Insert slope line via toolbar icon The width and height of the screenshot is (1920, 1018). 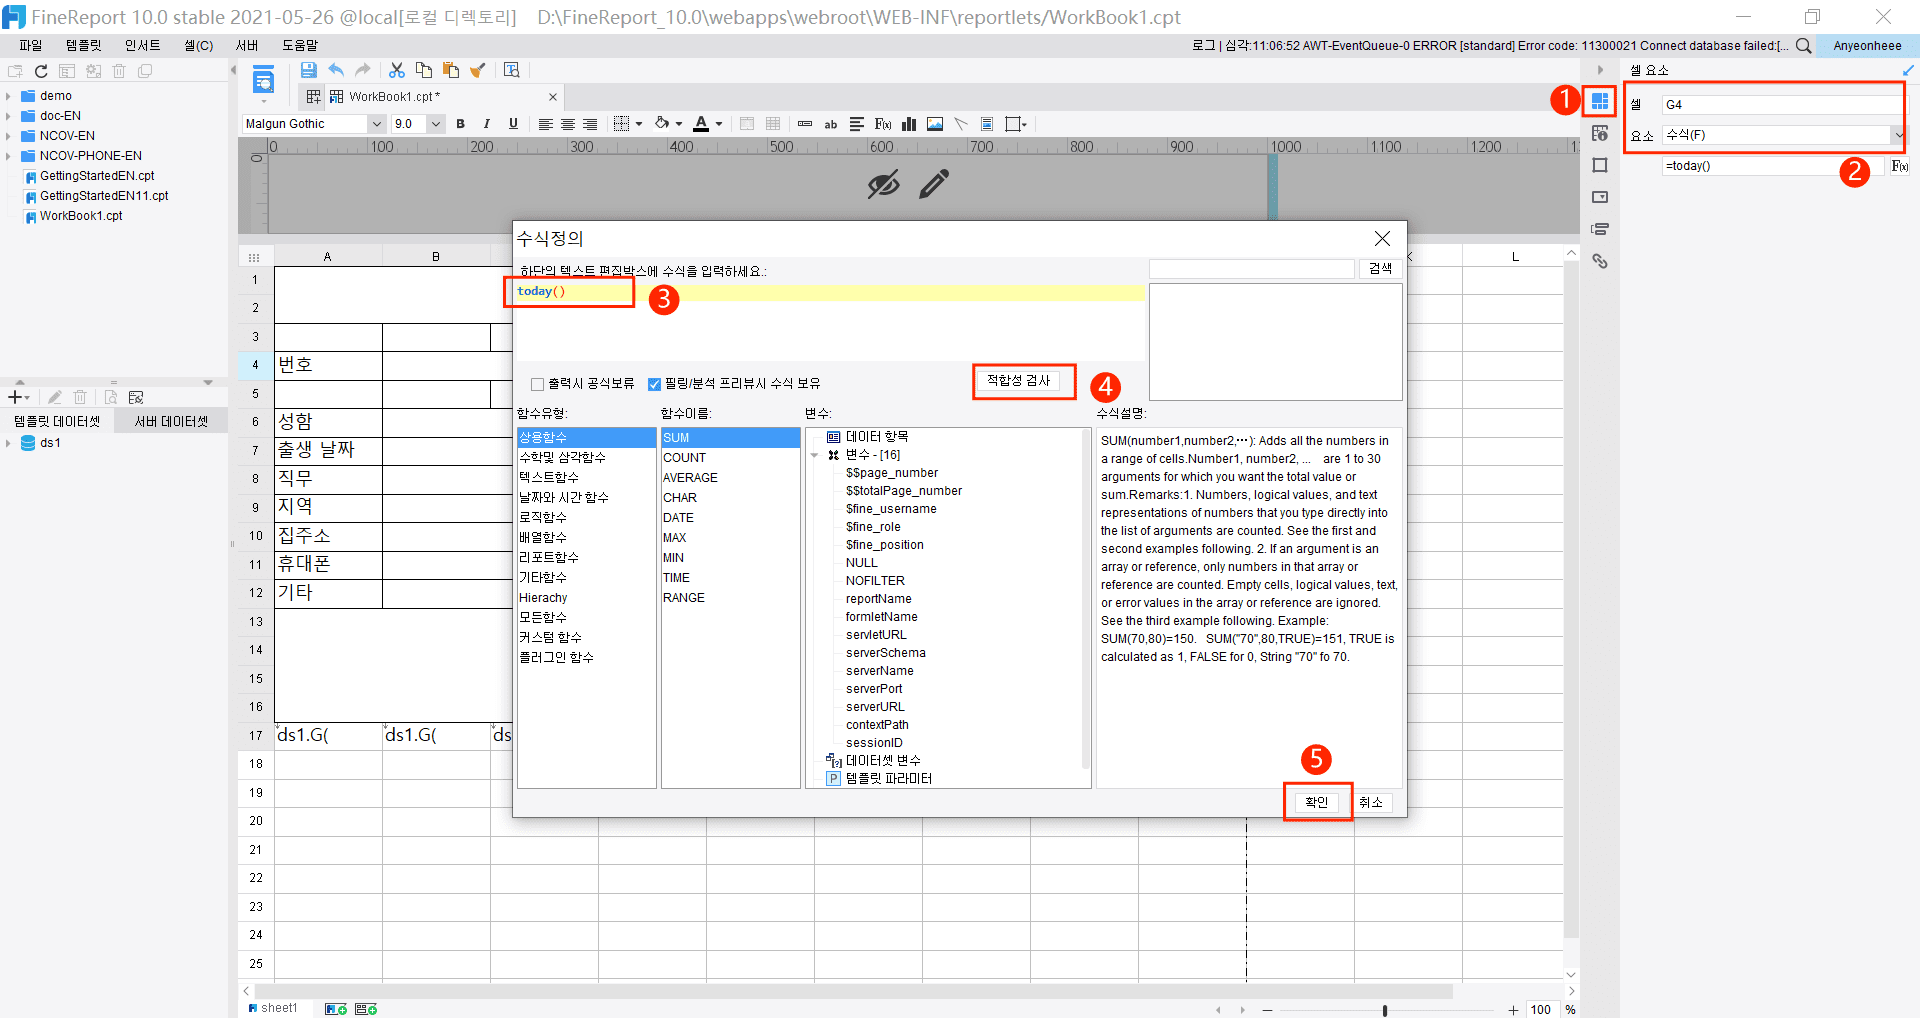click(961, 124)
